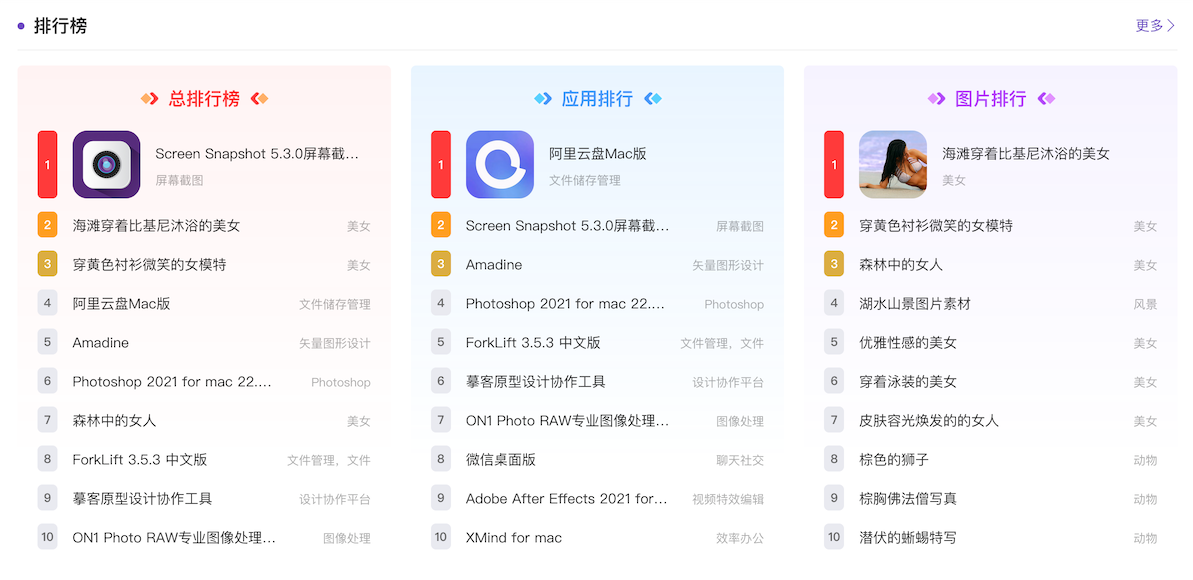
Task: Open the 阿里云盘Mac版 app icon
Action: pyautogui.click(x=500, y=164)
